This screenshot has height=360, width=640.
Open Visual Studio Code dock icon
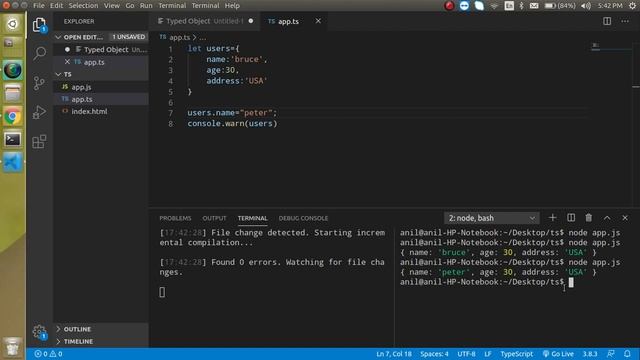[13, 162]
